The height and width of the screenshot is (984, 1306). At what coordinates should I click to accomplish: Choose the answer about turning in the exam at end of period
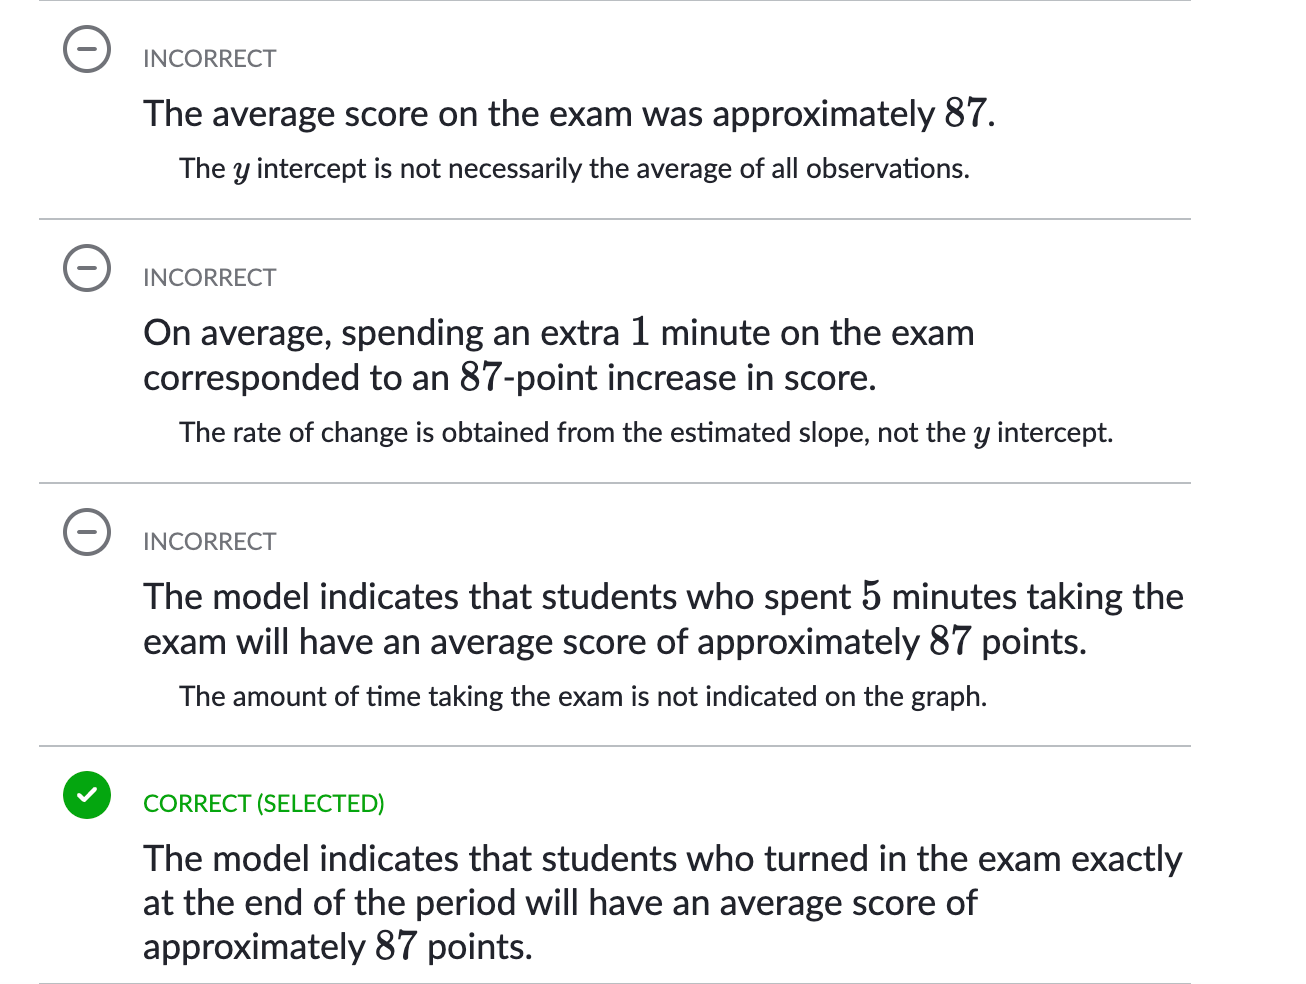[662, 902]
